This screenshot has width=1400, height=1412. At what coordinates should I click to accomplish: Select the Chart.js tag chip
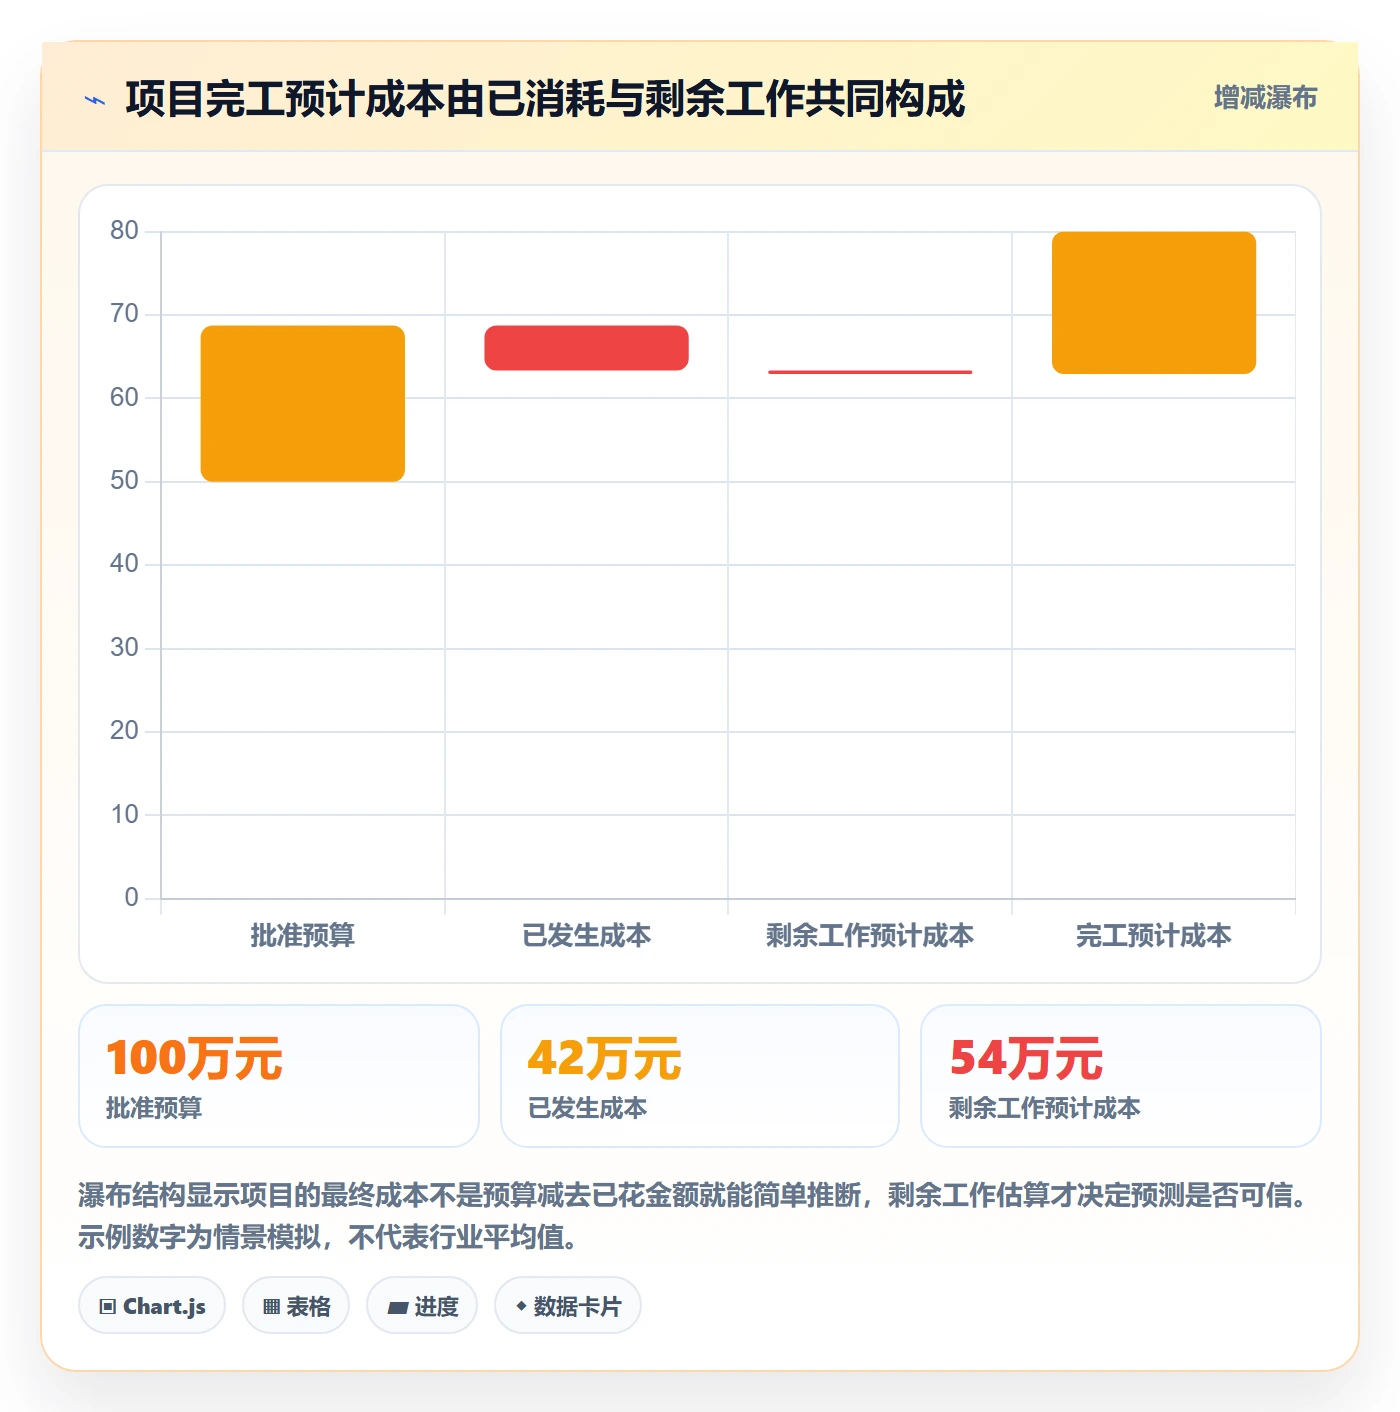(x=152, y=1306)
